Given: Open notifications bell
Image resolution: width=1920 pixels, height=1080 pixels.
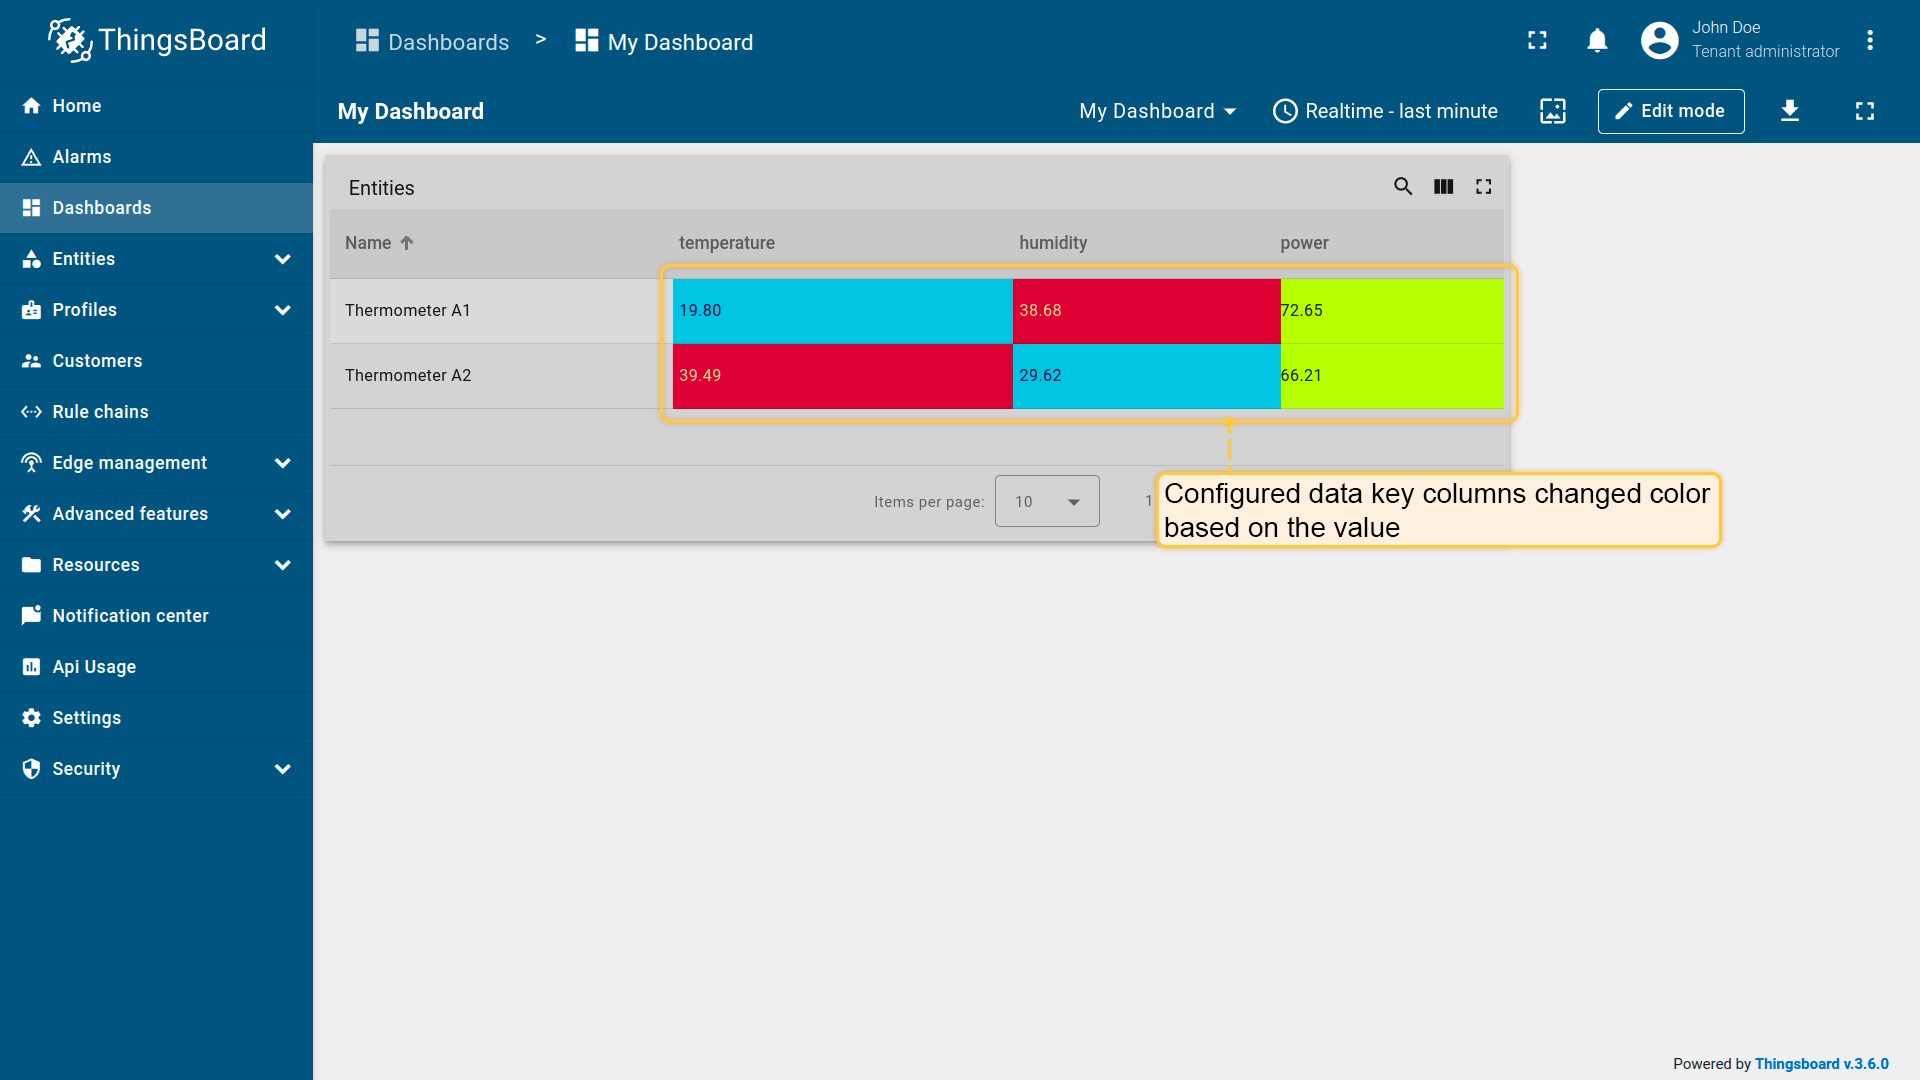Looking at the screenshot, I should point(1597,41).
